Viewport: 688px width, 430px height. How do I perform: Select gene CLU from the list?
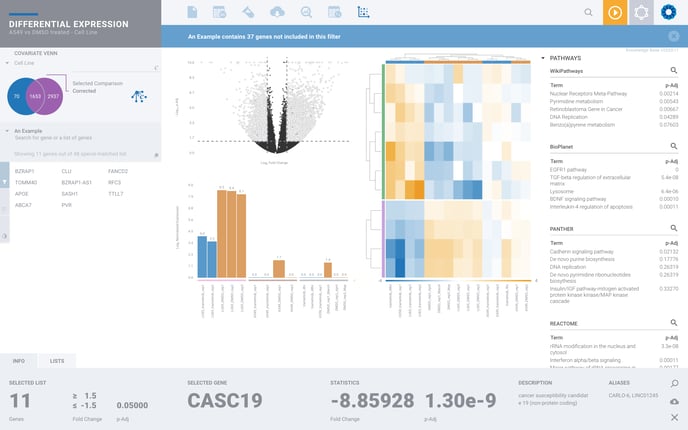66,171
